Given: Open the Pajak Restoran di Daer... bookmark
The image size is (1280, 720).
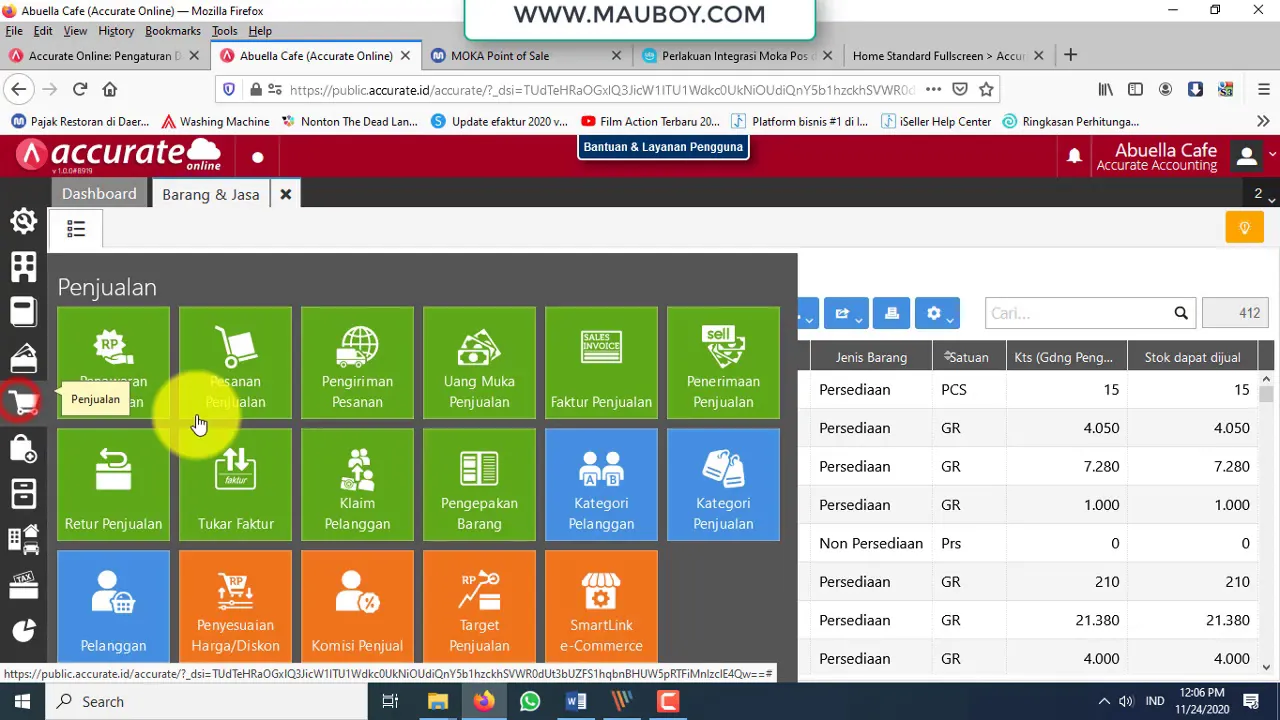Looking at the screenshot, I should [x=80, y=122].
